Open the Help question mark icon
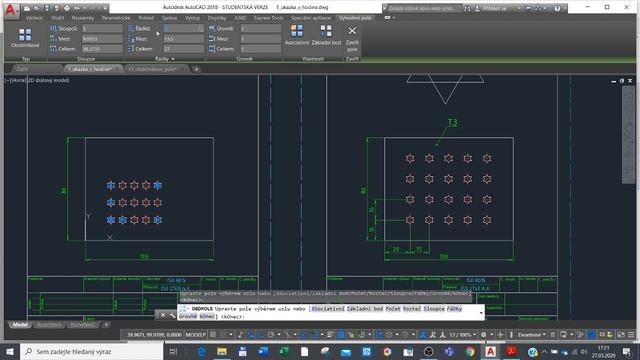The height and width of the screenshot is (360, 640). click(557, 8)
